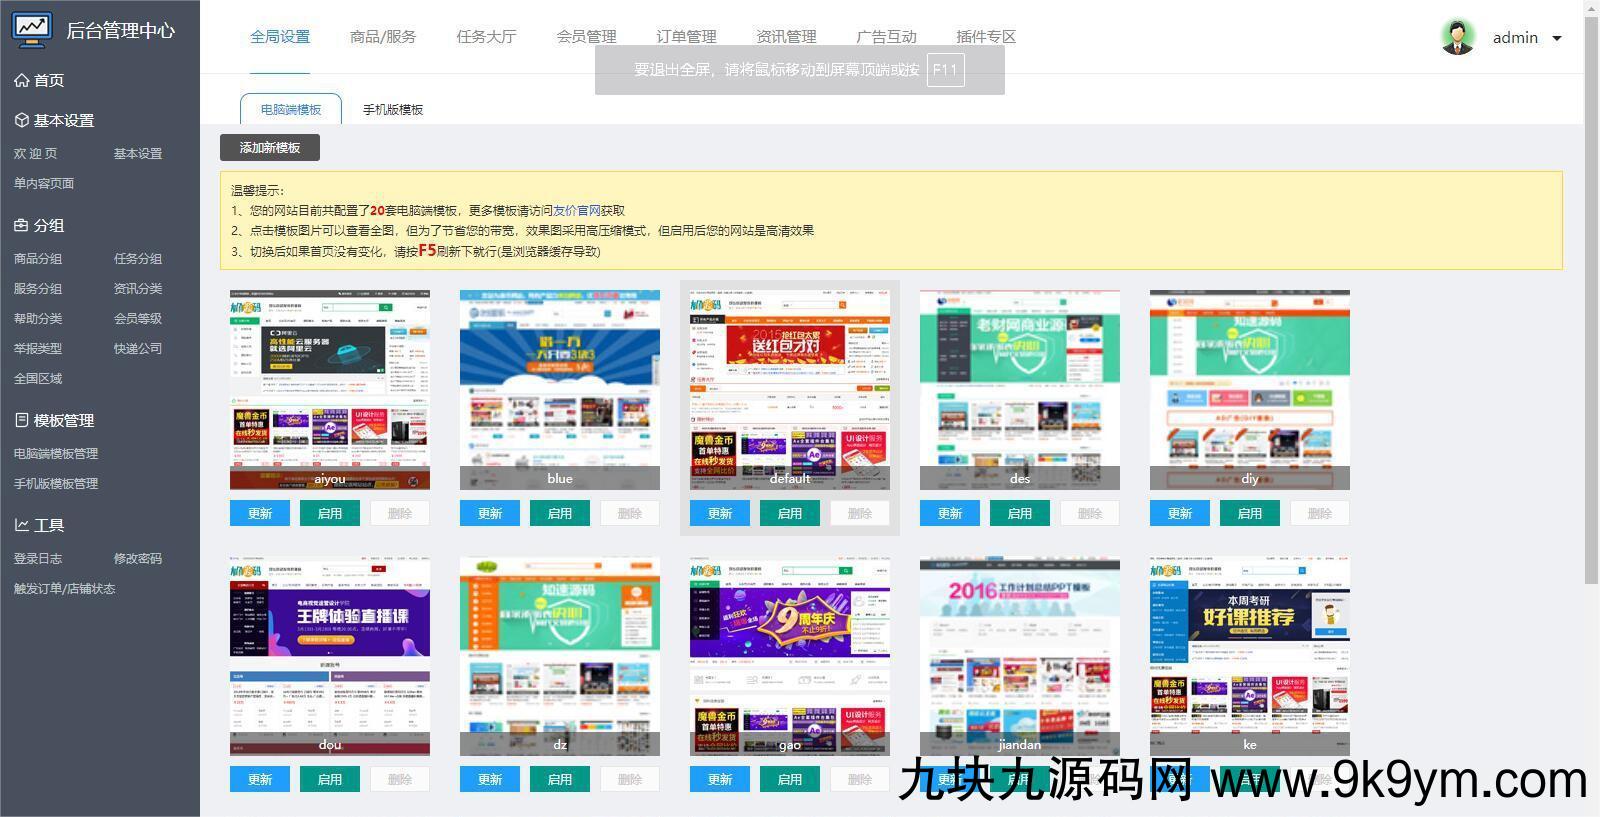Viewport: 1600px width, 817px height.
Task: Open 手机版模板管理 in the sidebar
Action: (x=56, y=483)
